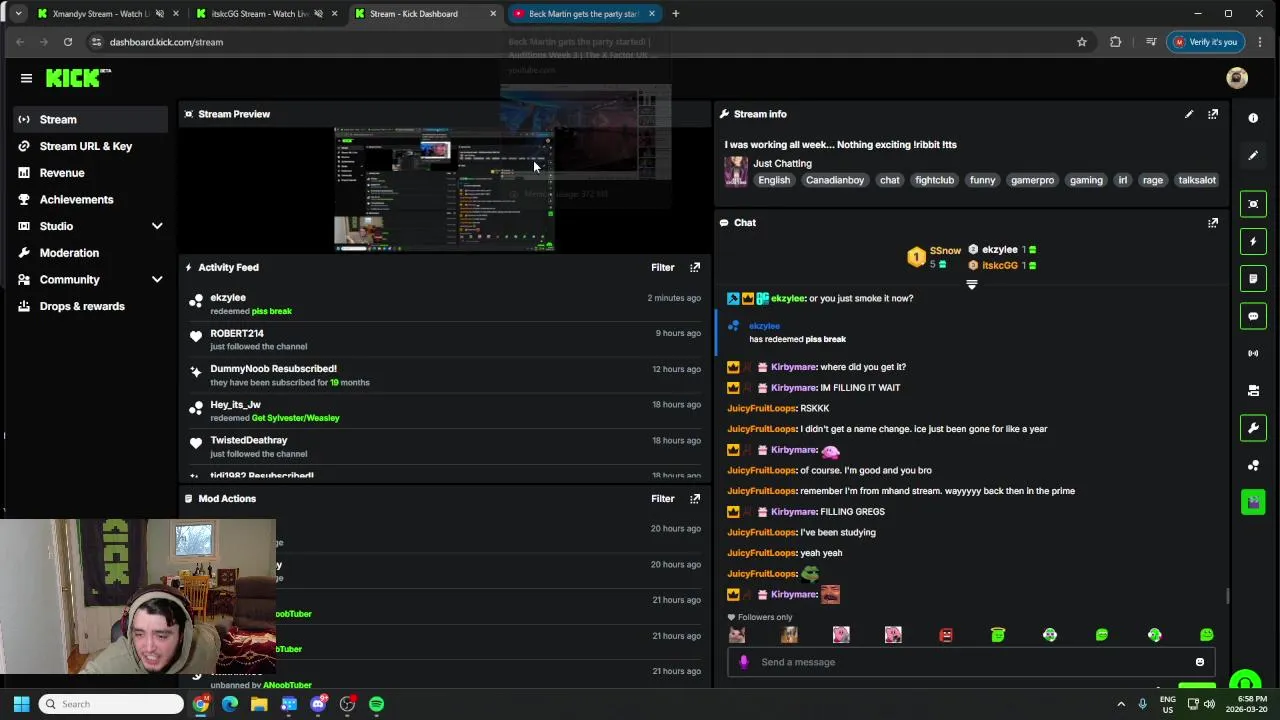The width and height of the screenshot is (1280, 720).
Task: Toggle the camera icon in right sidebar
Action: [1253, 390]
